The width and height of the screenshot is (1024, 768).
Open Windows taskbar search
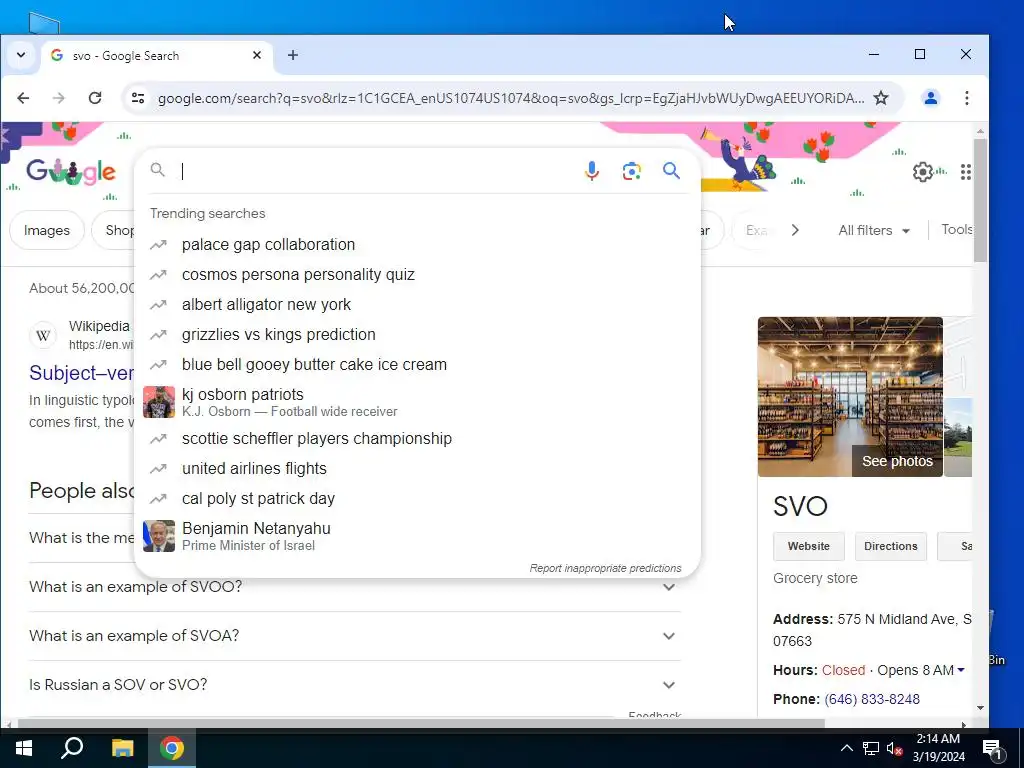pyautogui.click(x=72, y=748)
